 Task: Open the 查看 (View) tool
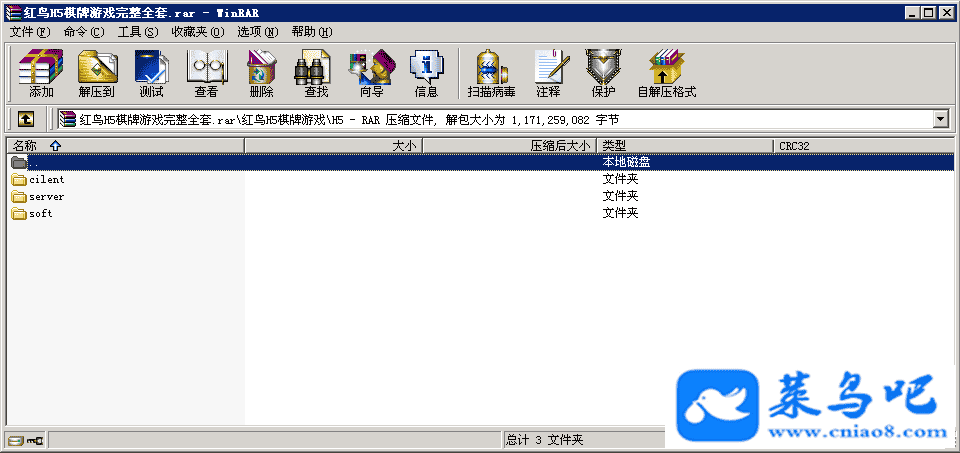(206, 73)
